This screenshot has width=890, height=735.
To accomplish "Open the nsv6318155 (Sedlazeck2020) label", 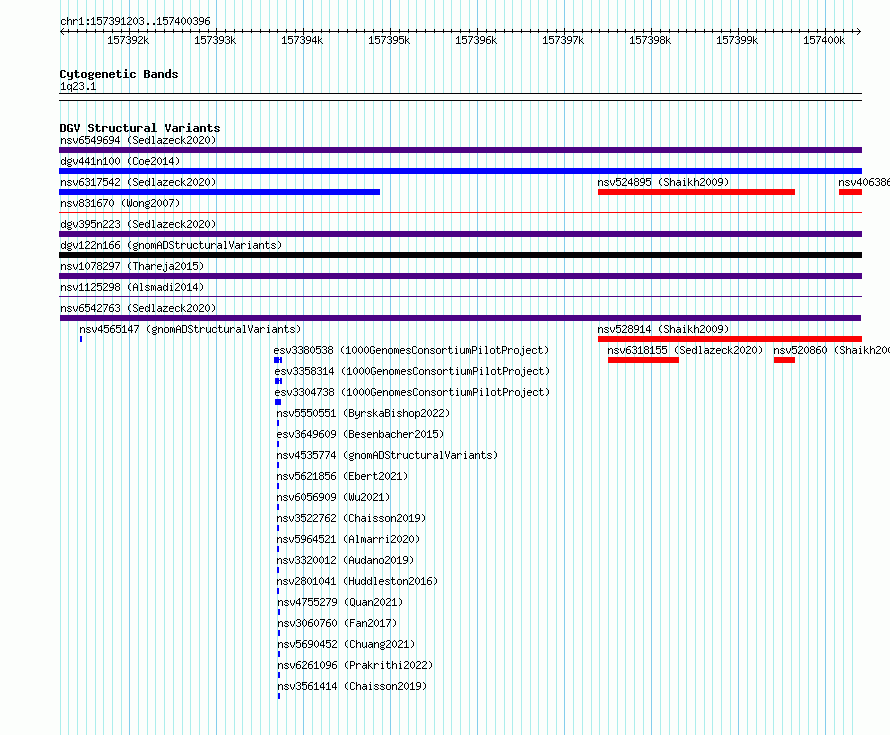I will [x=685, y=350].
